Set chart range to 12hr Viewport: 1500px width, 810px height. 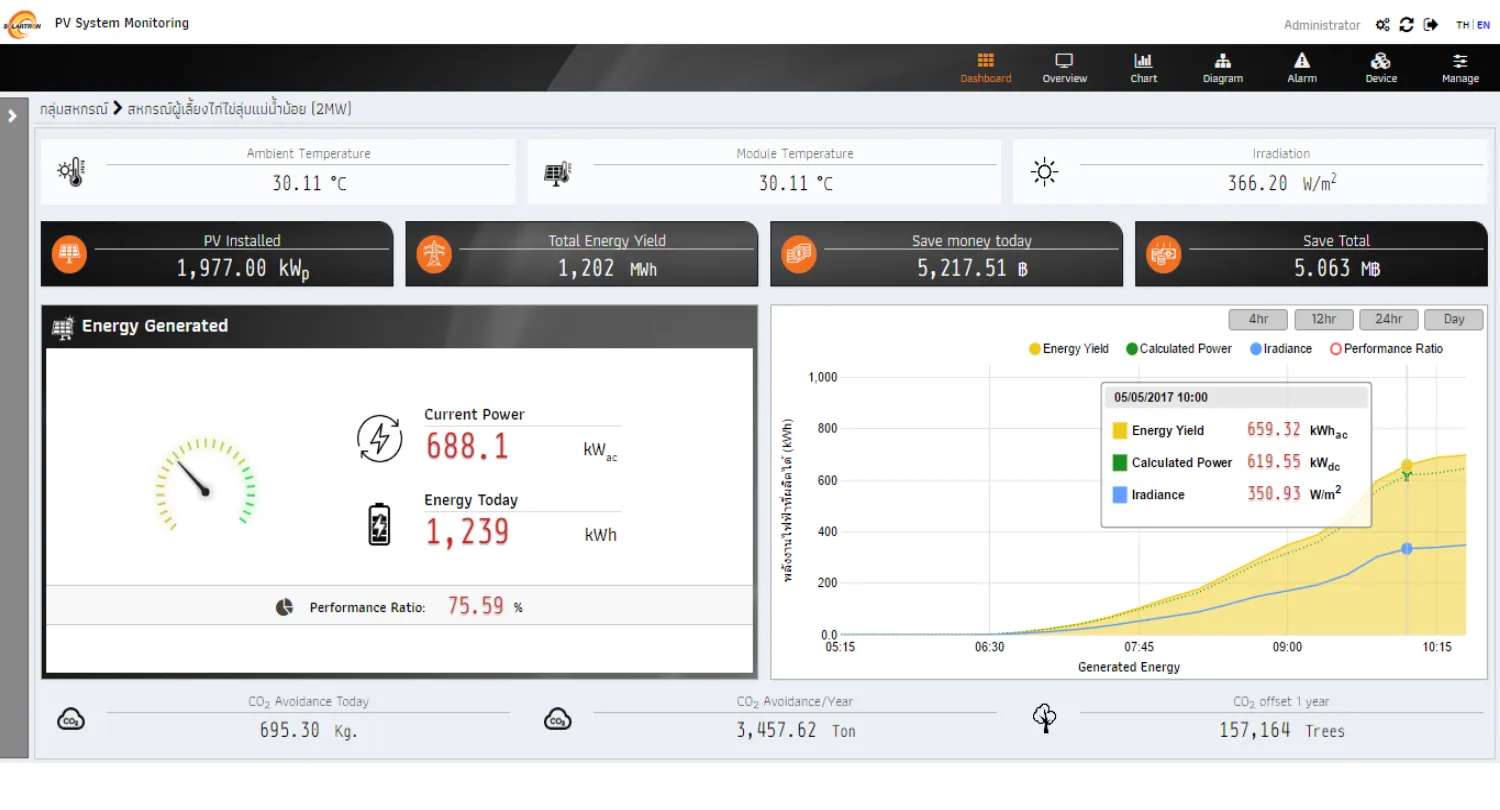[1323, 319]
